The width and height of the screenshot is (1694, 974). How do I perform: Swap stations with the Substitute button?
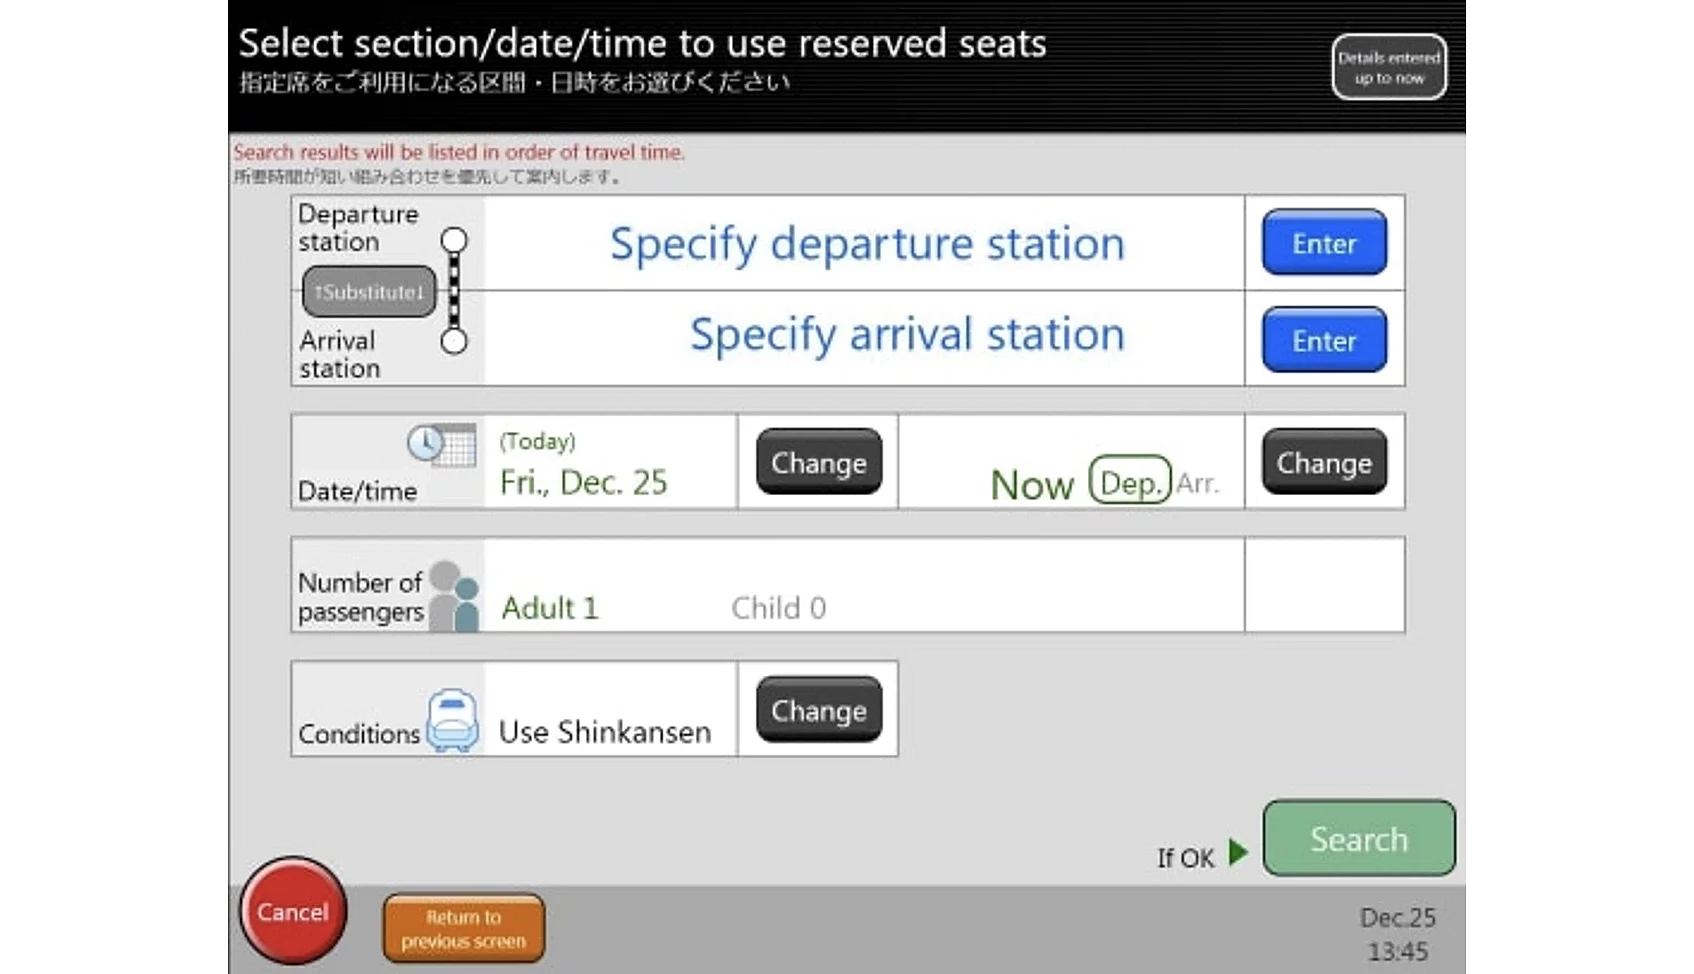tap(369, 292)
